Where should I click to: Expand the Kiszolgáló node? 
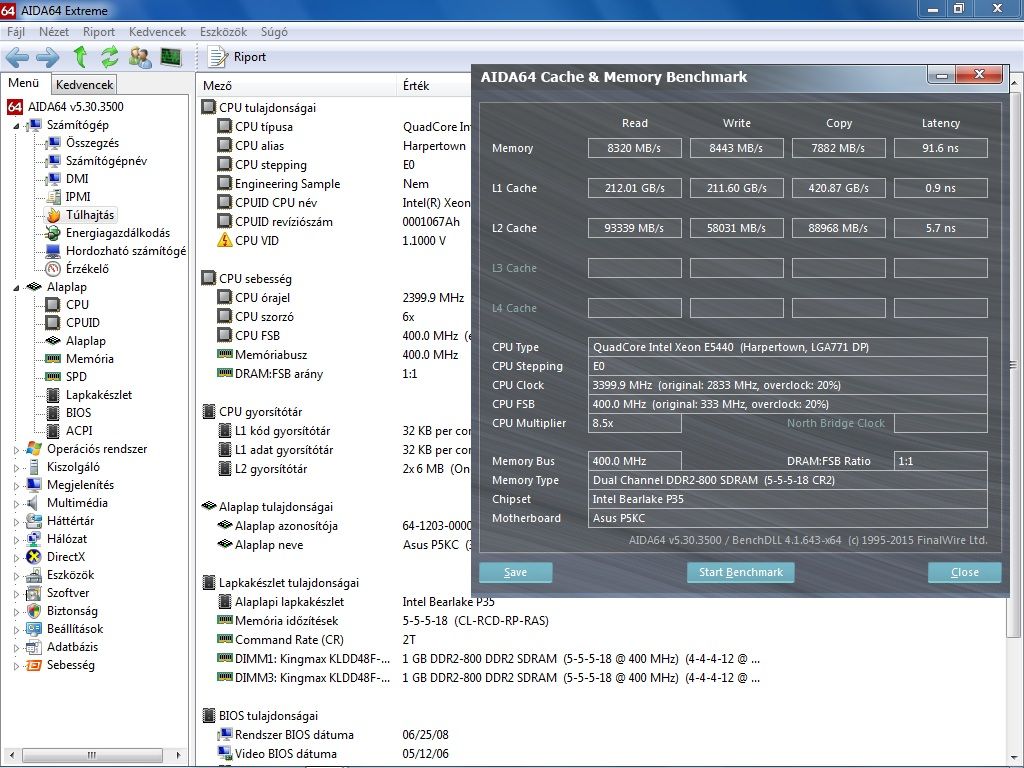16,467
